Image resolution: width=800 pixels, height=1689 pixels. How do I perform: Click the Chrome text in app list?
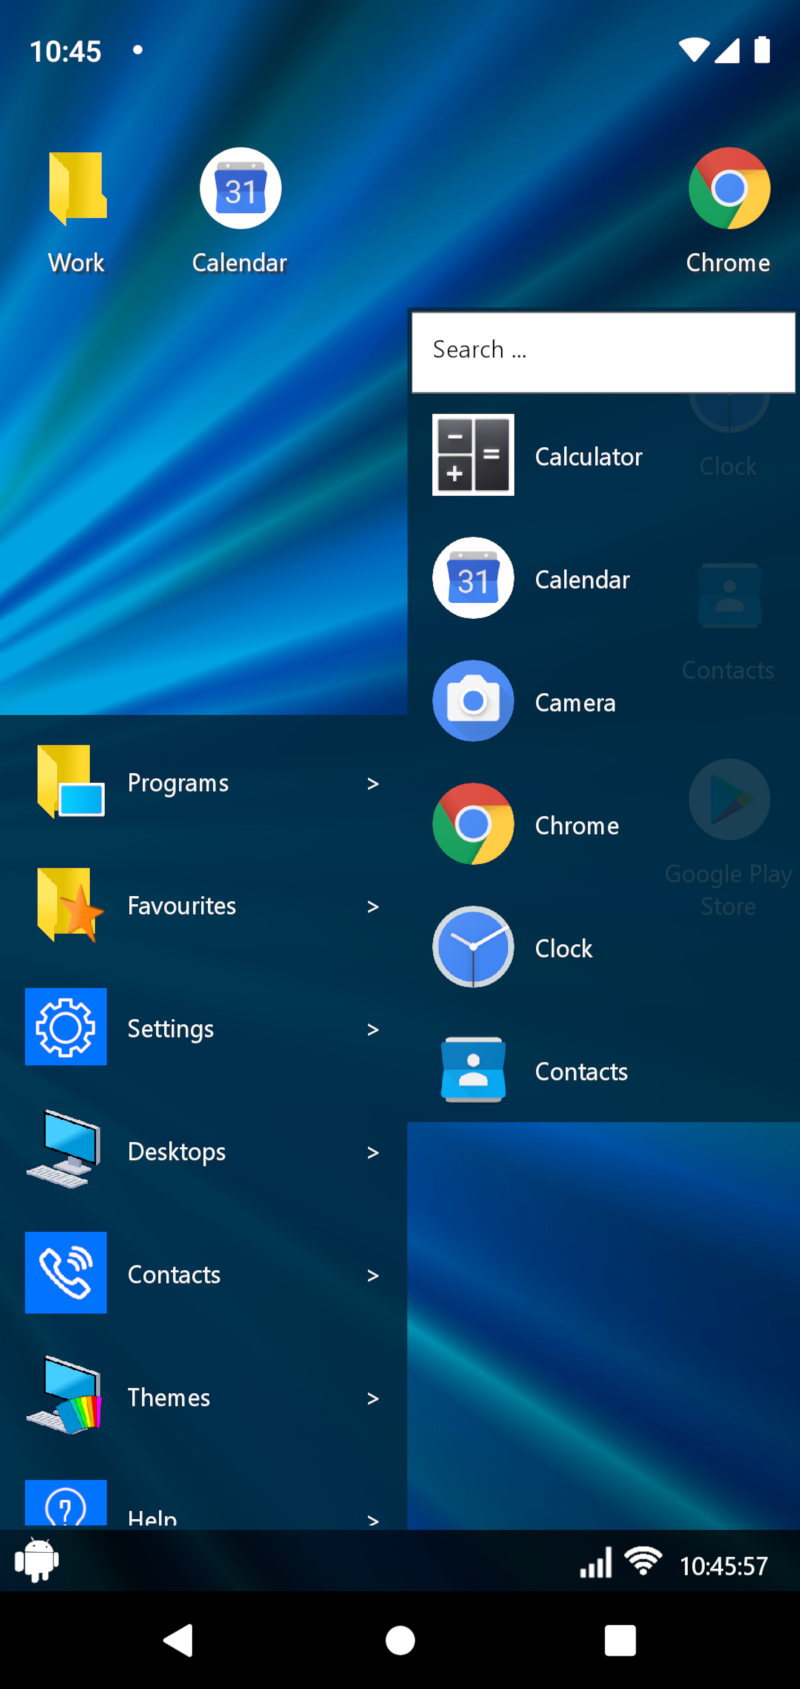click(577, 826)
